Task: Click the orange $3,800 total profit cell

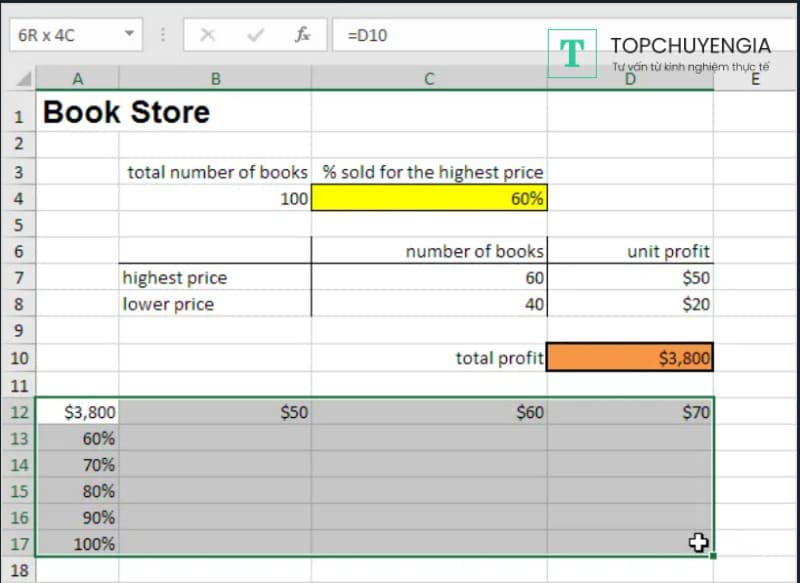Action: click(x=630, y=358)
